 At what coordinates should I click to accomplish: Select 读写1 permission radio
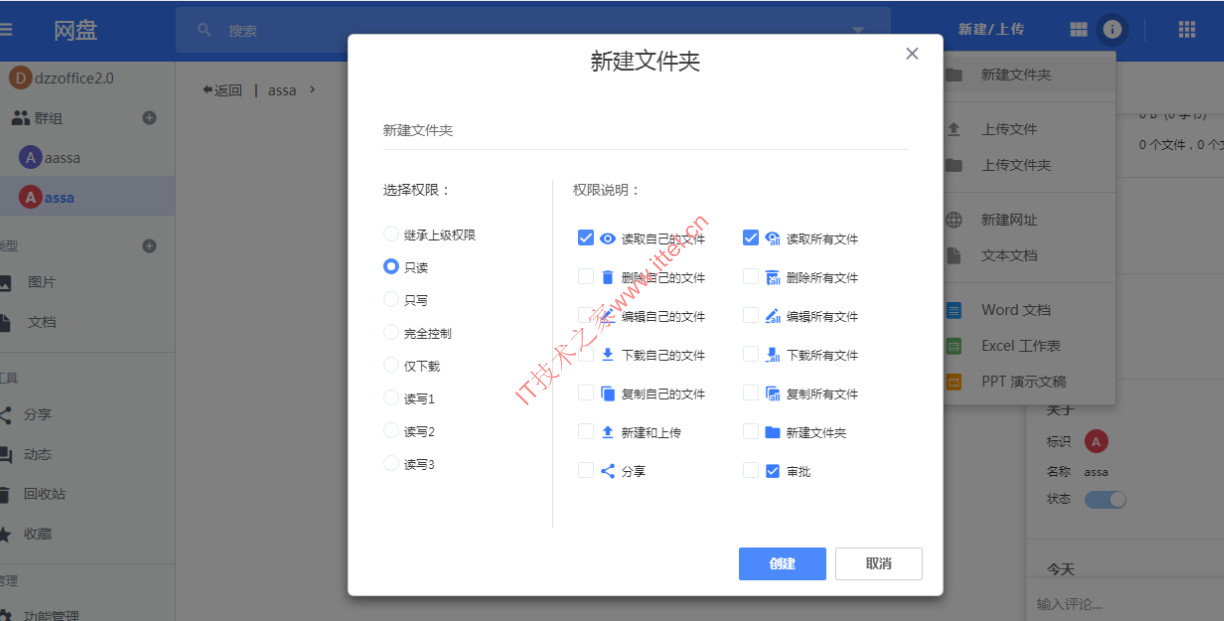pyautogui.click(x=391, y=398)
